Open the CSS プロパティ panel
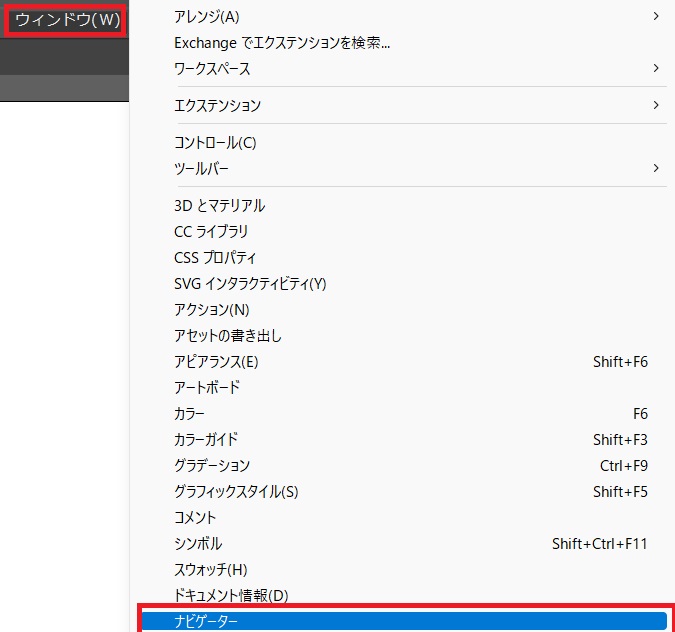The width and height of the screenshot is (675, 632). click(215, 258)
